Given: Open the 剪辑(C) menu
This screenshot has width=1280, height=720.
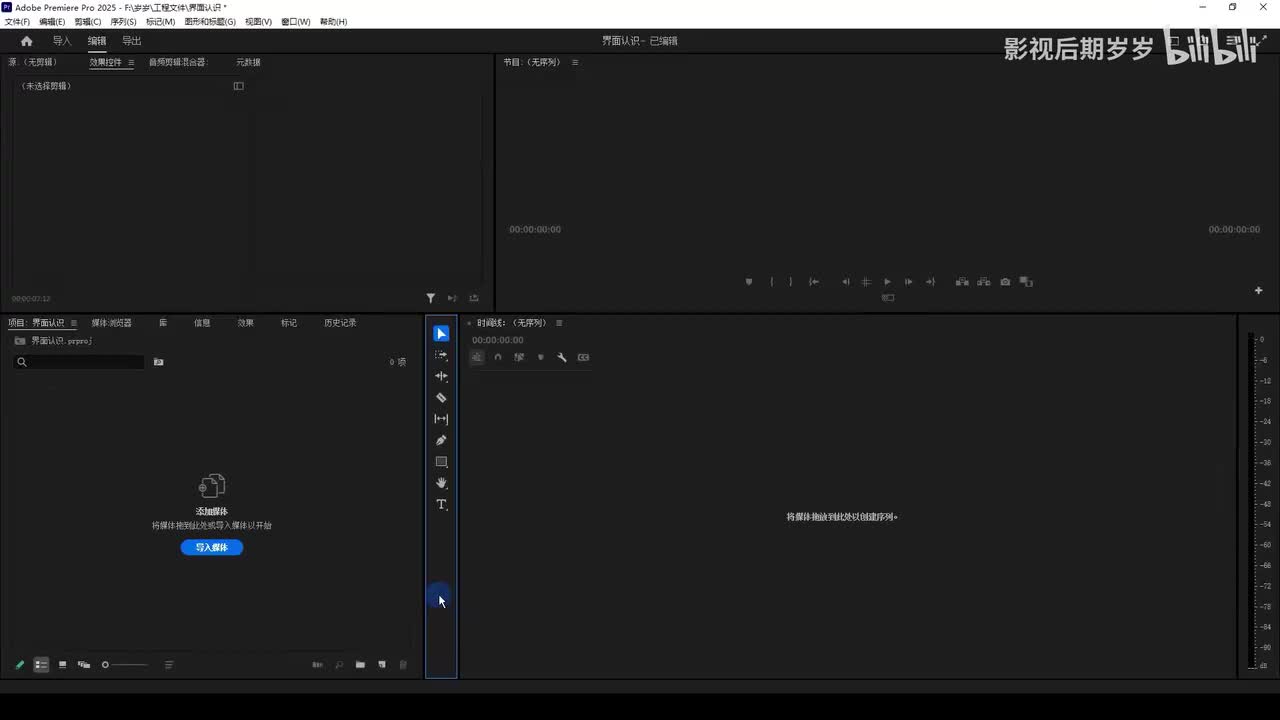Looking at the screenshot, I should 88,22.
